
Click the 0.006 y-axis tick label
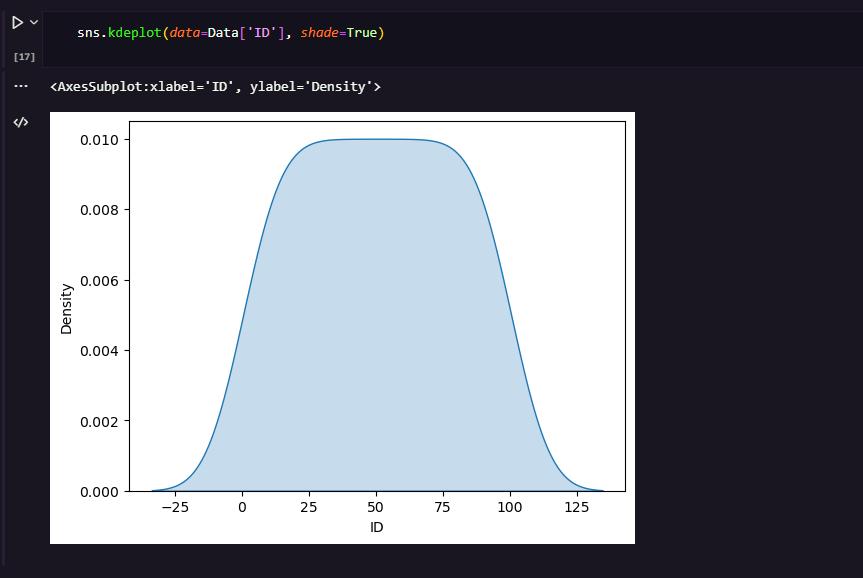(x=99, y=281)
